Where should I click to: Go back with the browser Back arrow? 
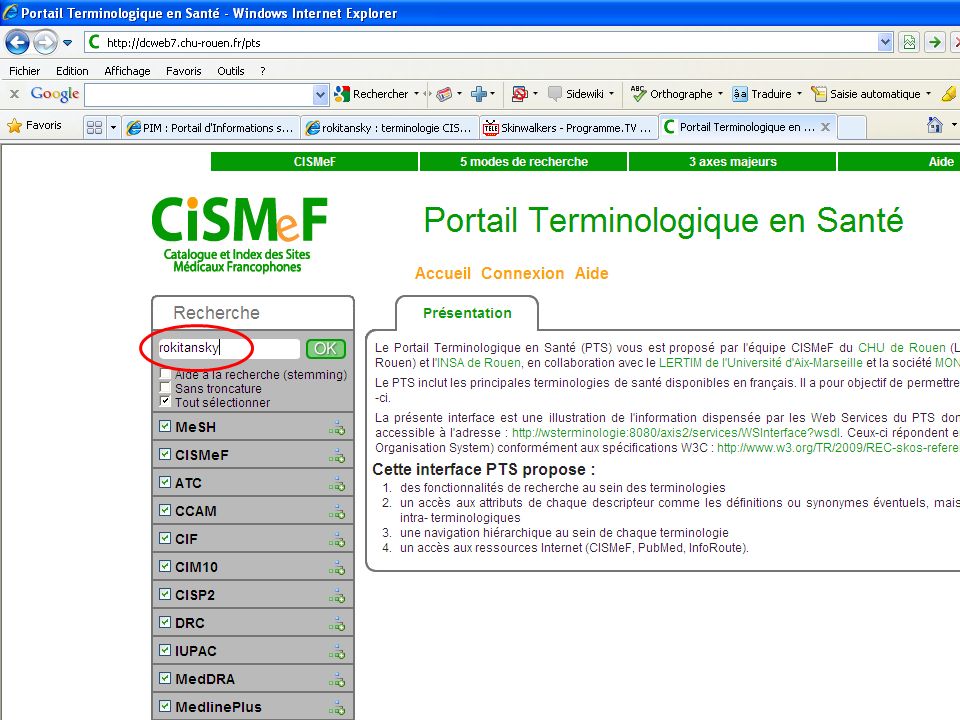click(x=17, y=42)
